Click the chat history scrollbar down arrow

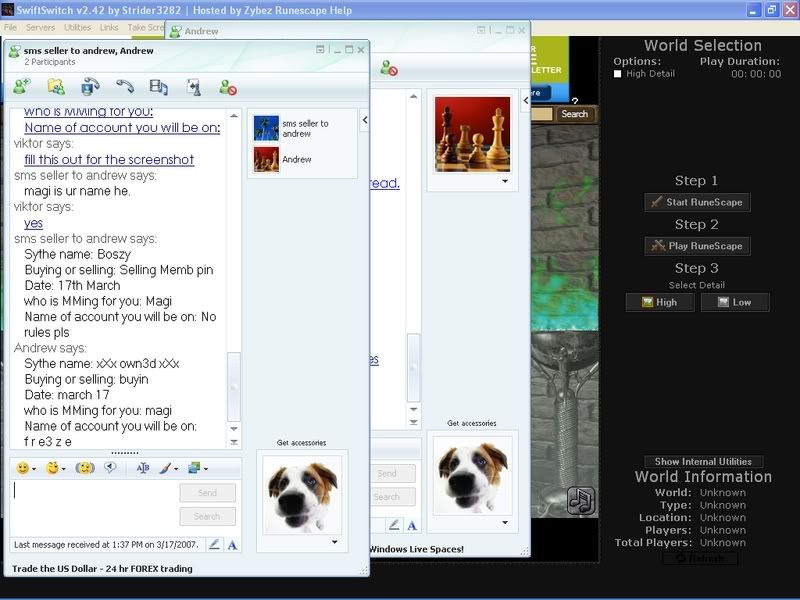pos(234,429)
